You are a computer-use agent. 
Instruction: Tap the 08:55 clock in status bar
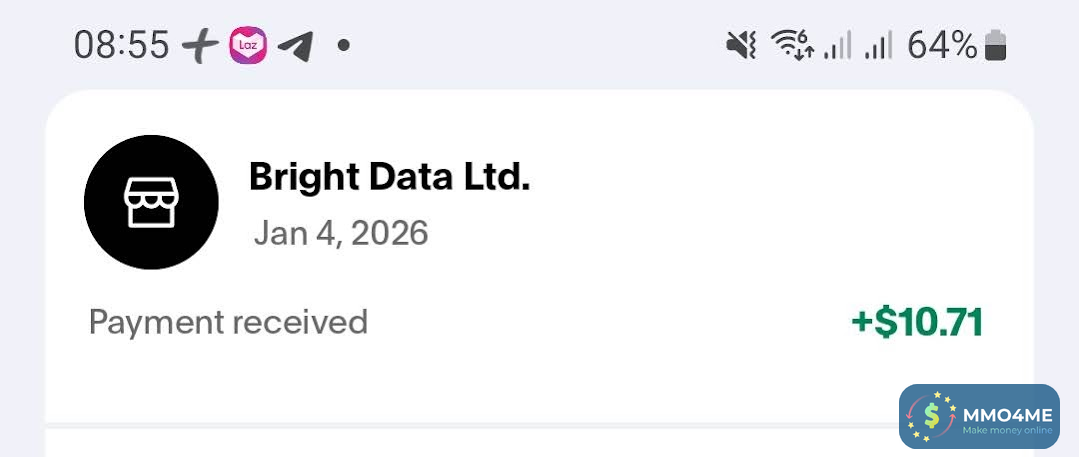121,45
